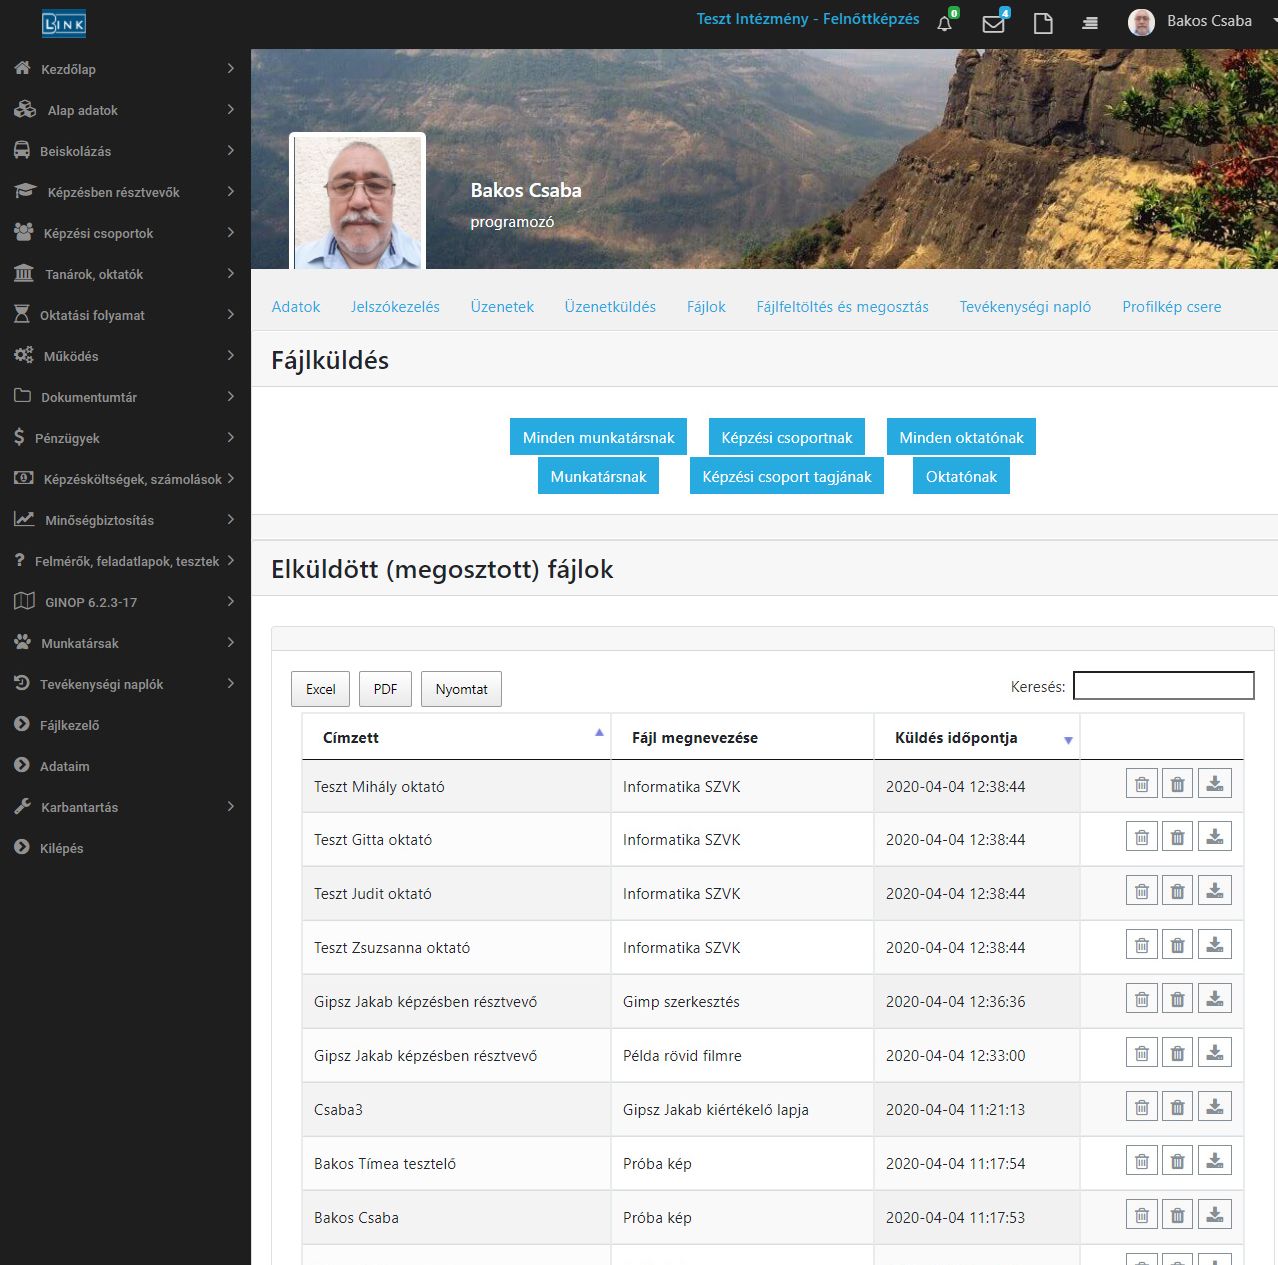
Task: Open the notifications bell icon
Action: click(945, 22)
